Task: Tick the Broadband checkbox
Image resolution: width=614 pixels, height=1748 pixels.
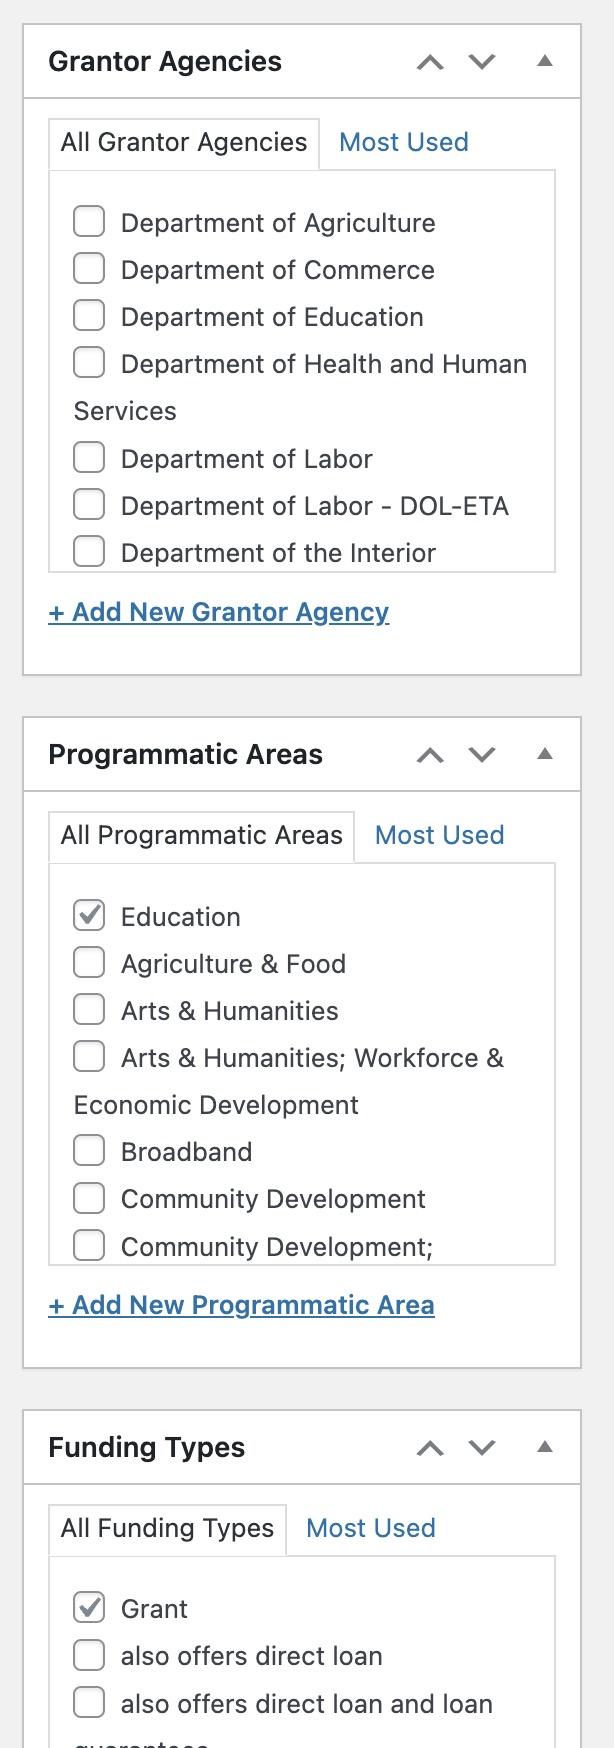Action: [89, 1151]
